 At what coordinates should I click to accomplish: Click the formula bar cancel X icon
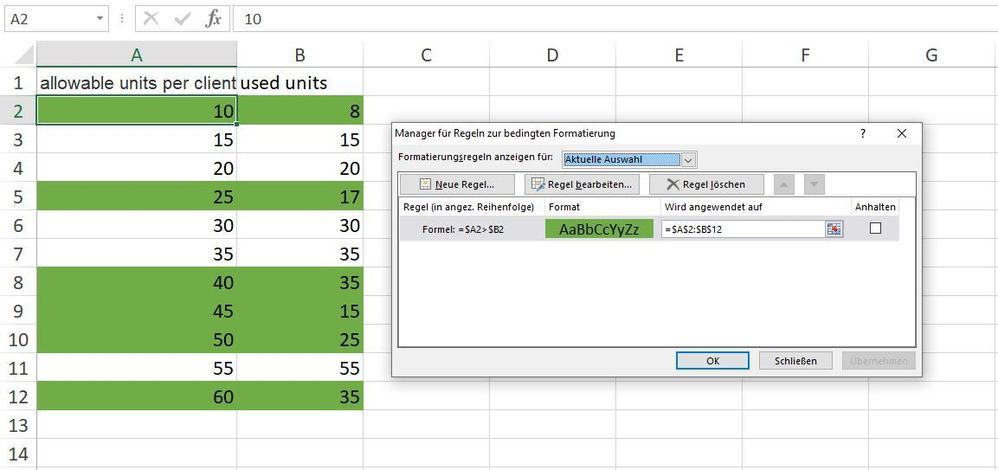point(151,18)
